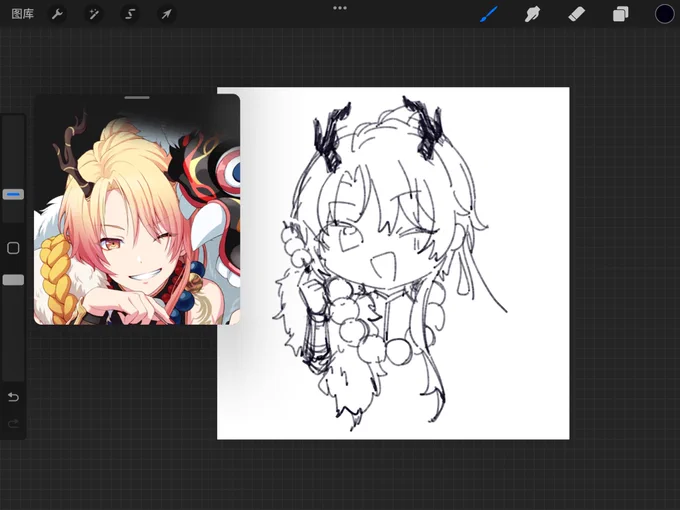Adjust the brush size slider handle
Screen dimensions: 680x510
13,194
